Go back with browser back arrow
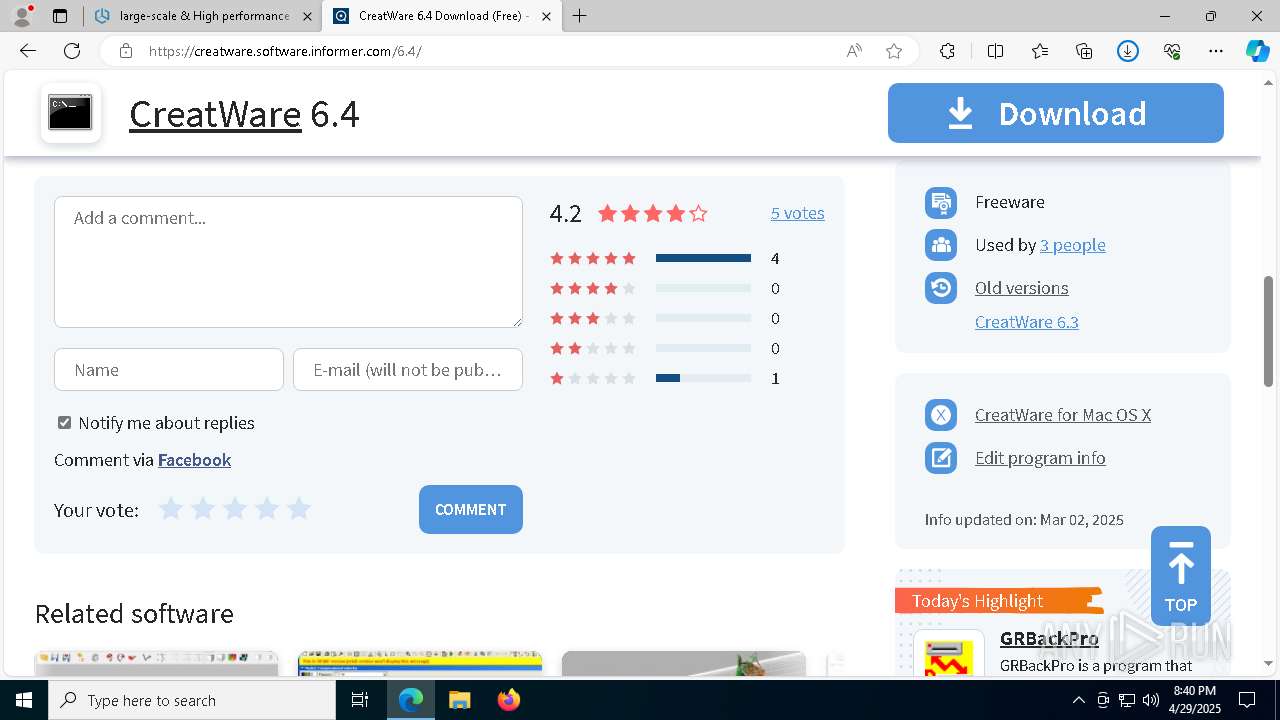The width and height of the screenshot is (1280, 720). click(x=28, y=51)
